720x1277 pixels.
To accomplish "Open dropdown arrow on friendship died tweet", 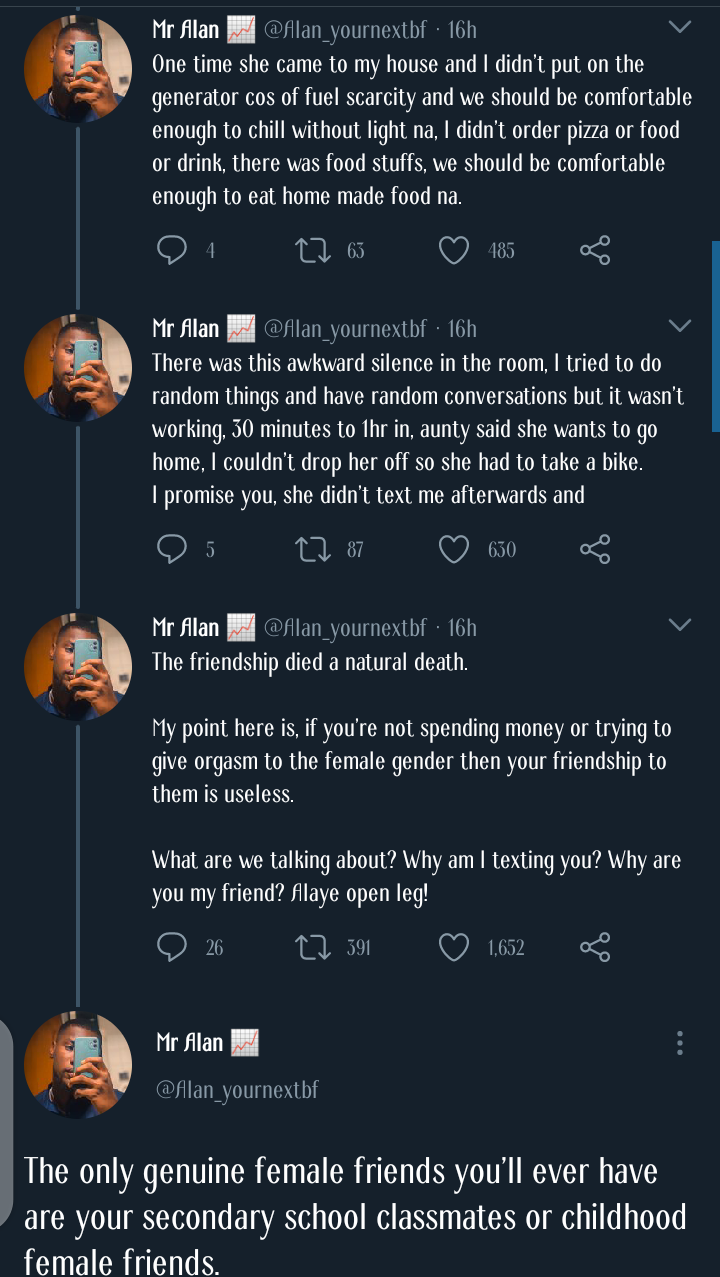I will tap(679, 625).
